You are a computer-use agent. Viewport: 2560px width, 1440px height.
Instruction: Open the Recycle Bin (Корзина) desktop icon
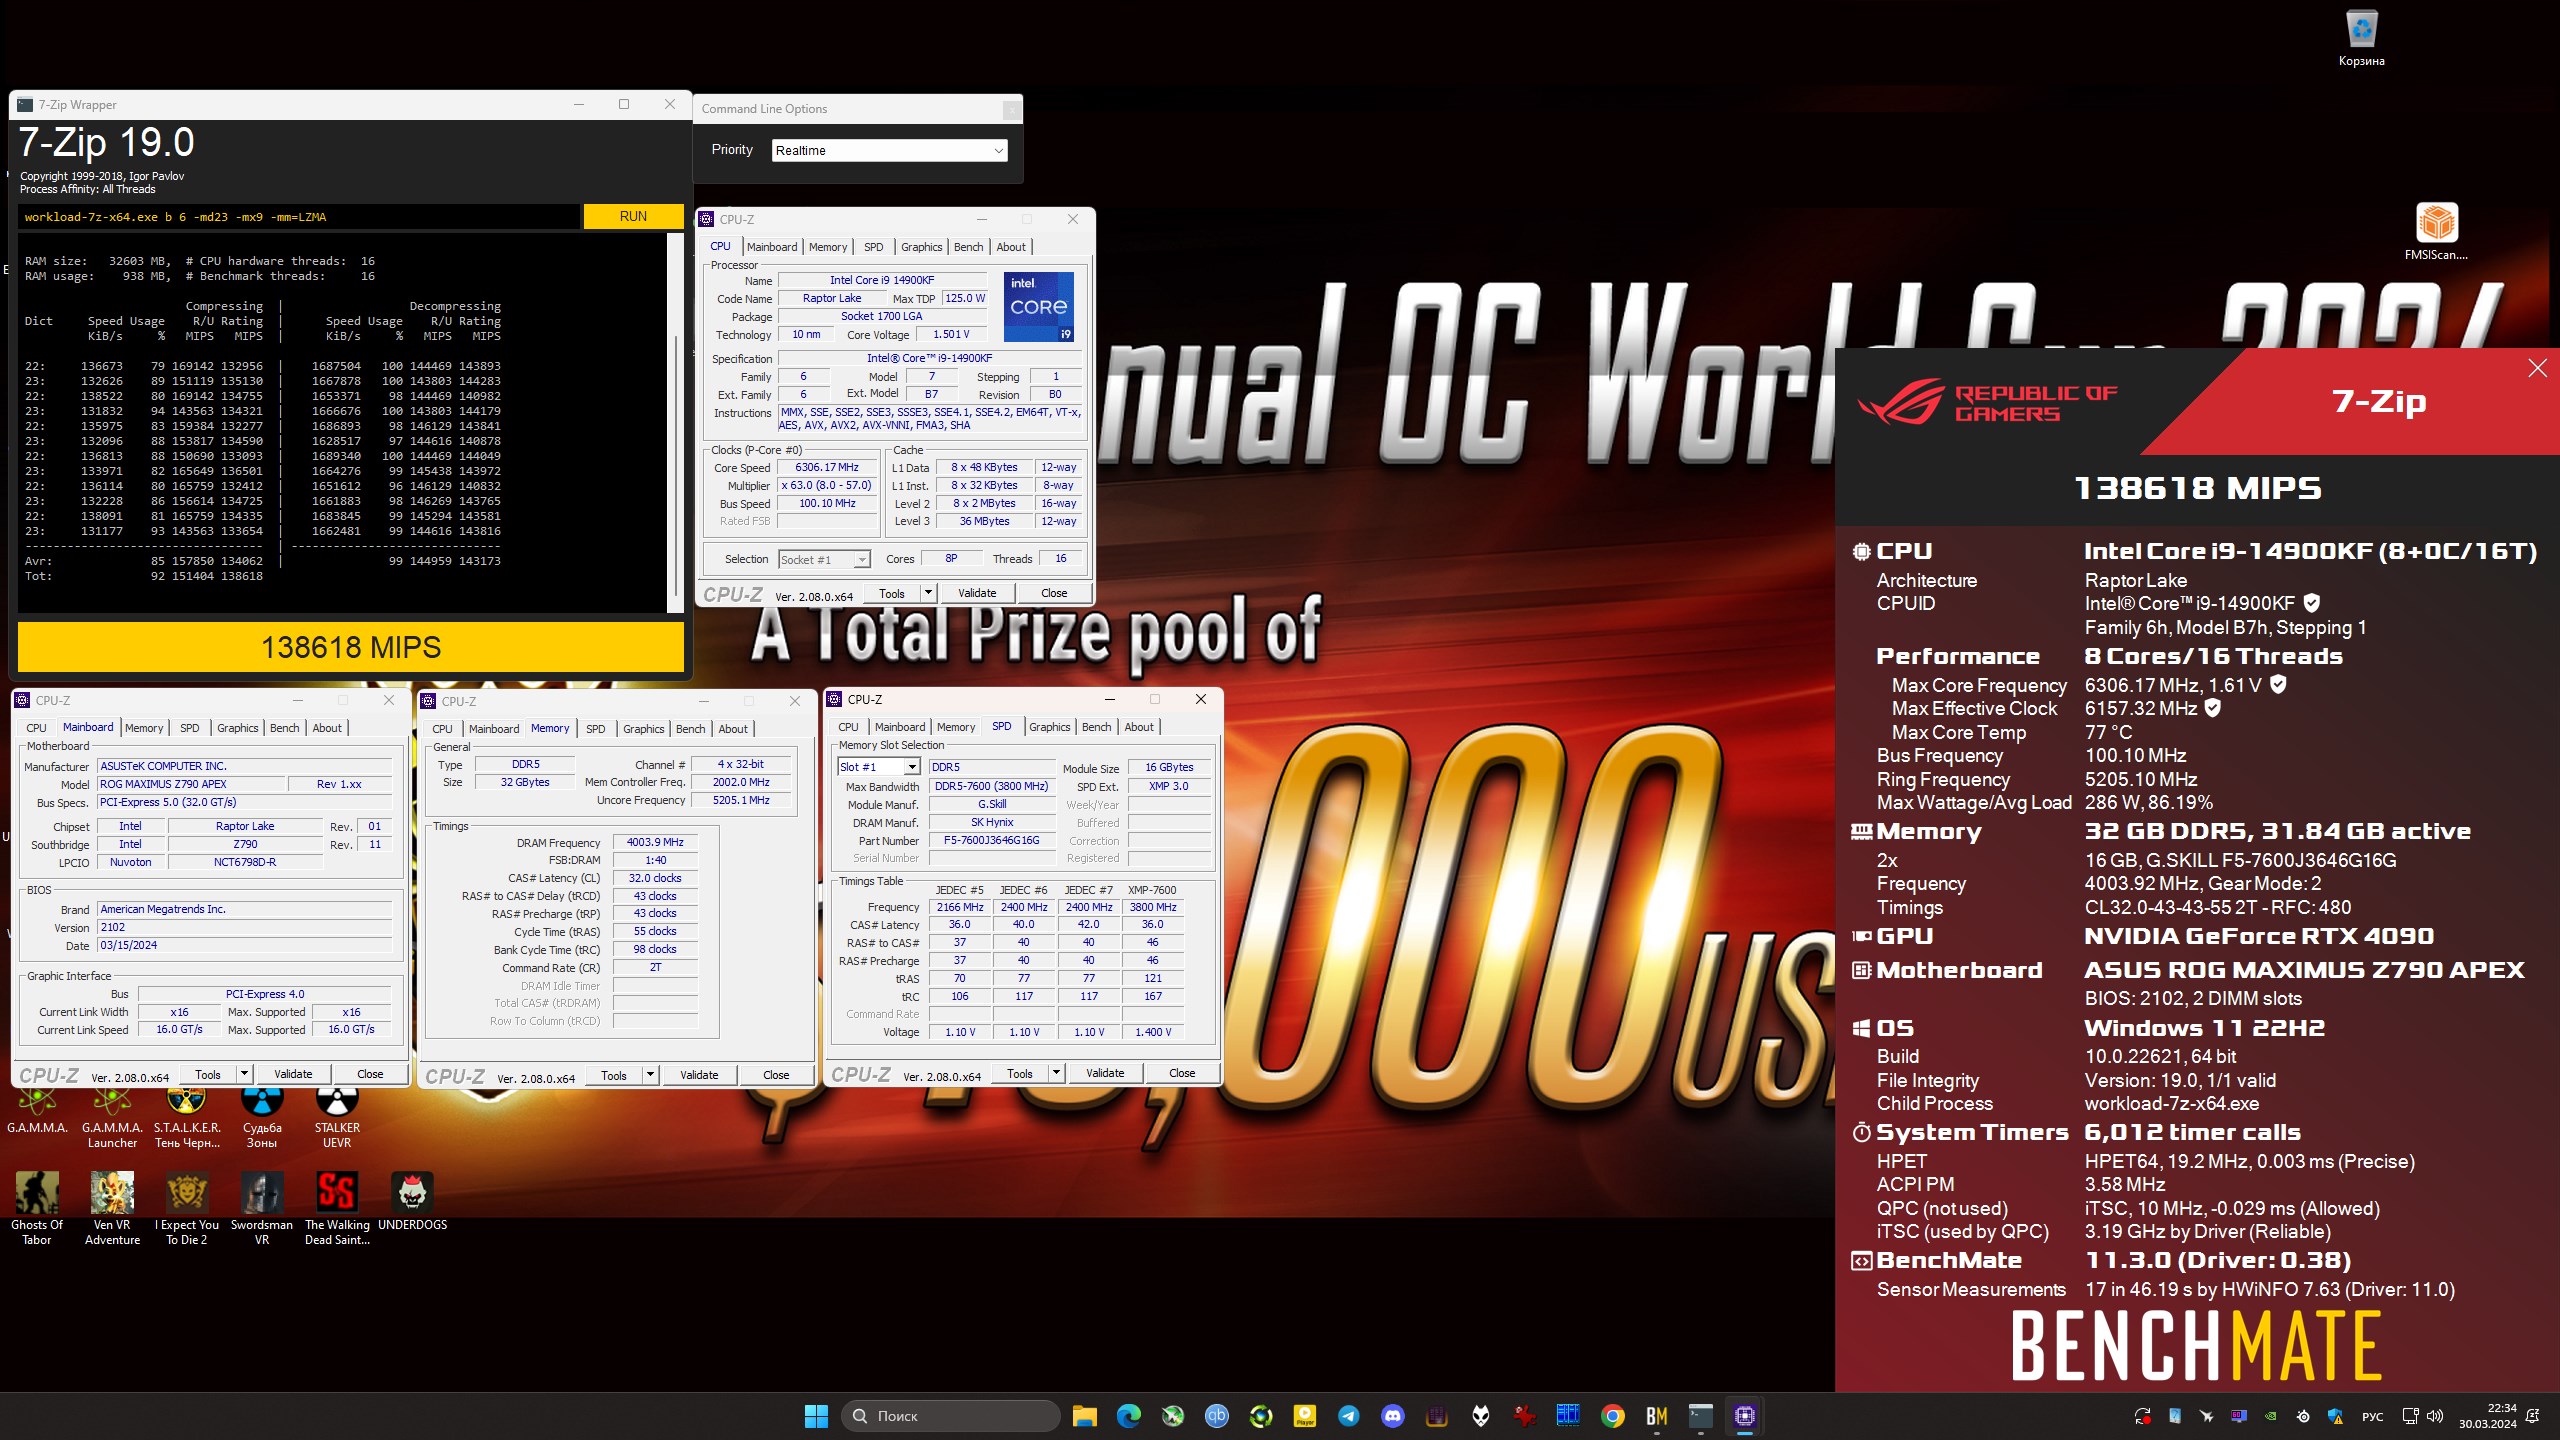[2361, 38]
